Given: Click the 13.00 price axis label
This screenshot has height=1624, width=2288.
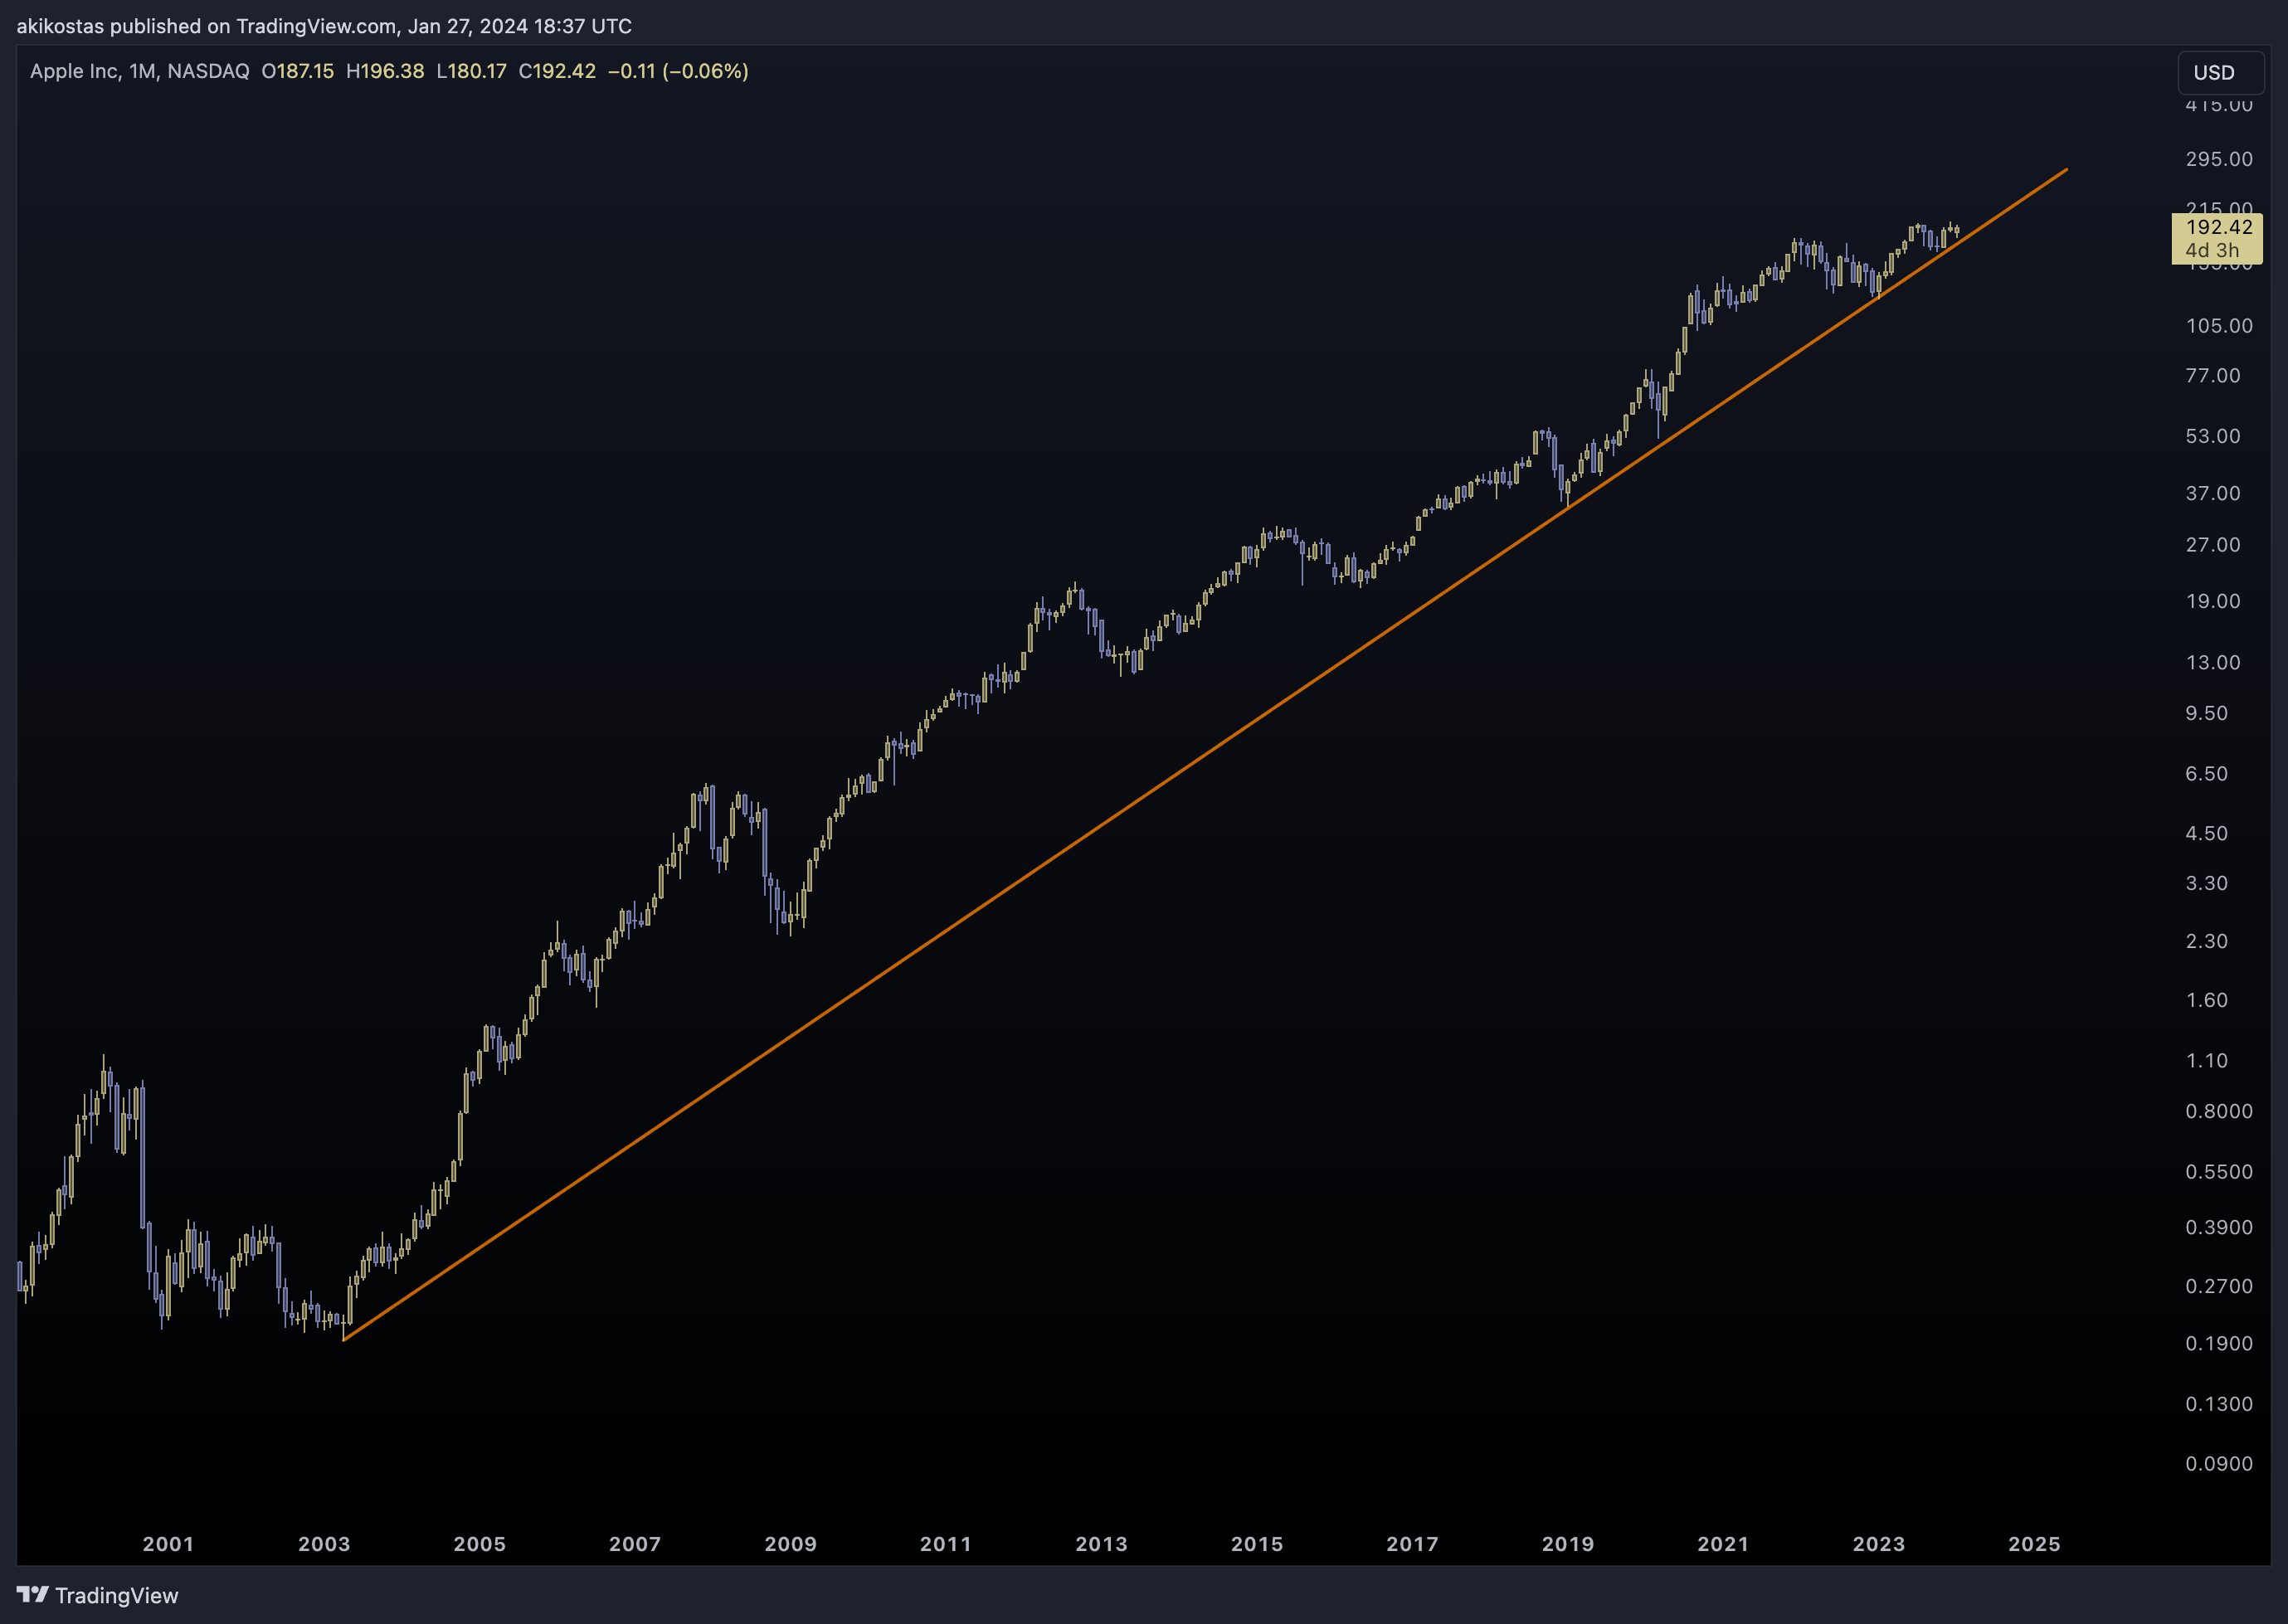Looking at the screenshot, I should tap(2213, 662).
